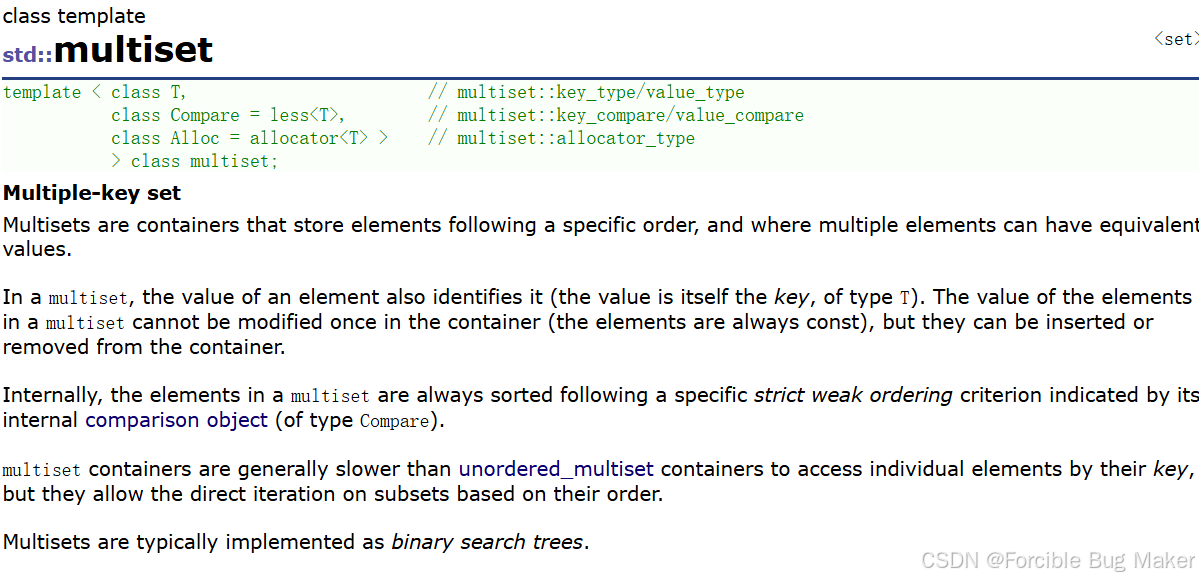Image resolution: width=1199 pixels, height=580 pixels.
Task: Click the multiset page title
Action: 133,51
